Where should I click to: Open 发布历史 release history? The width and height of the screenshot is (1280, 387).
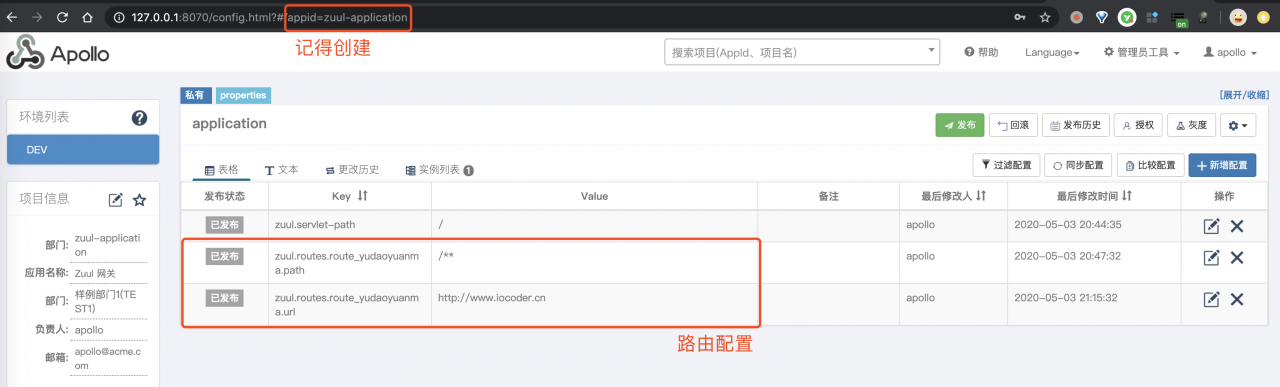click(1076, 125)
